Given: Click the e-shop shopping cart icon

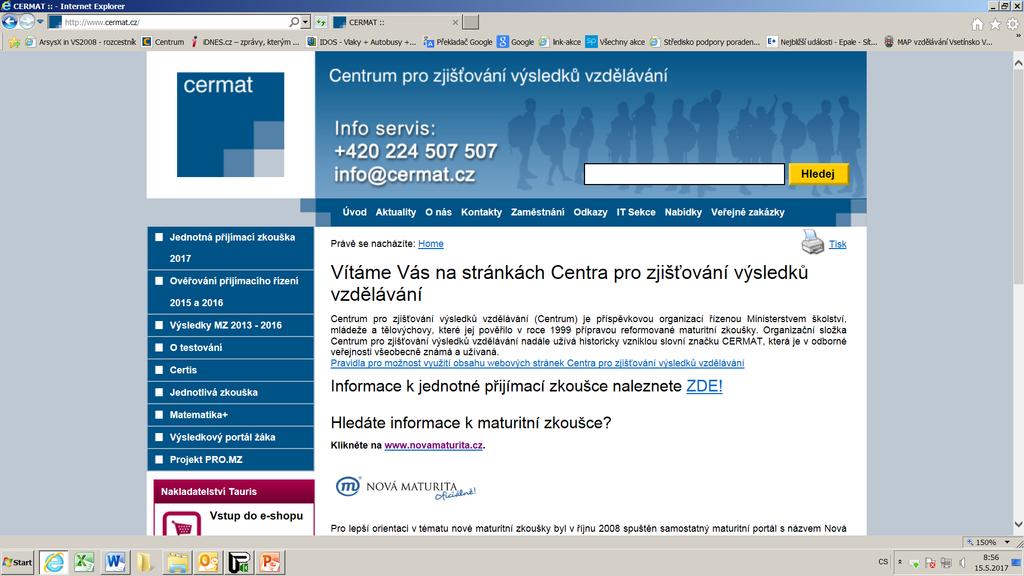Looking at the screenshot, I should [x=182, y=524].
